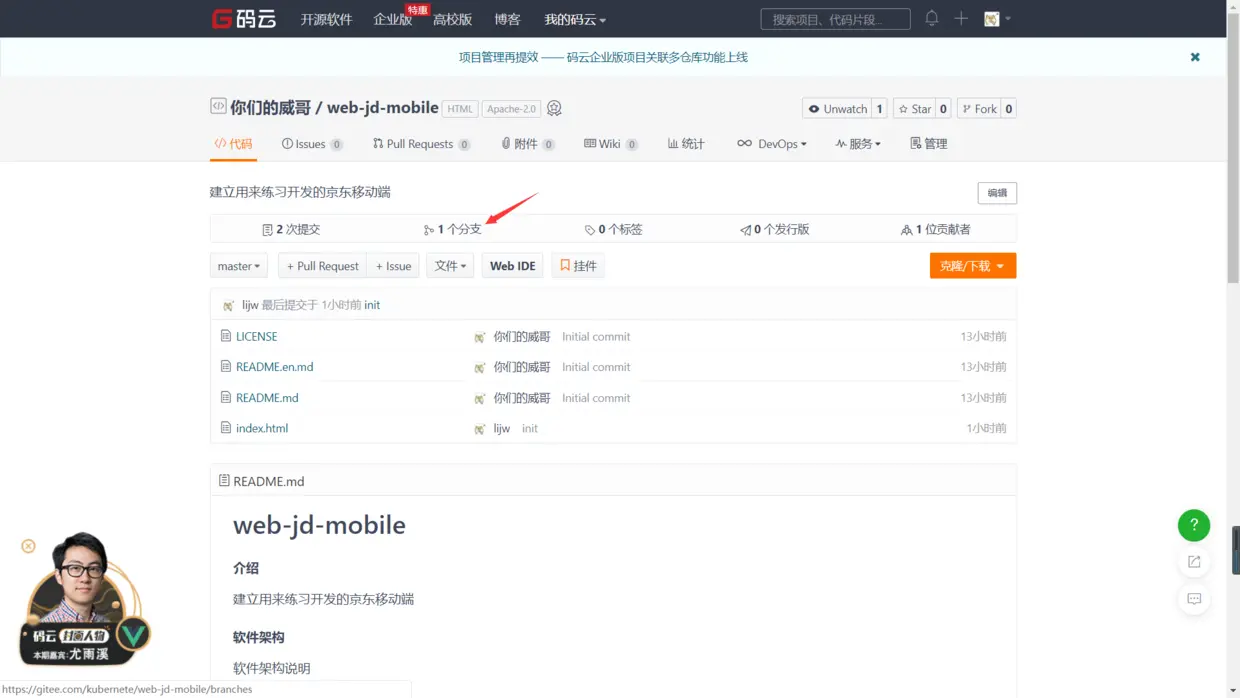Open the Wiki tab
This screenshot has height=698, width=1240.
(x=611, y=144)
